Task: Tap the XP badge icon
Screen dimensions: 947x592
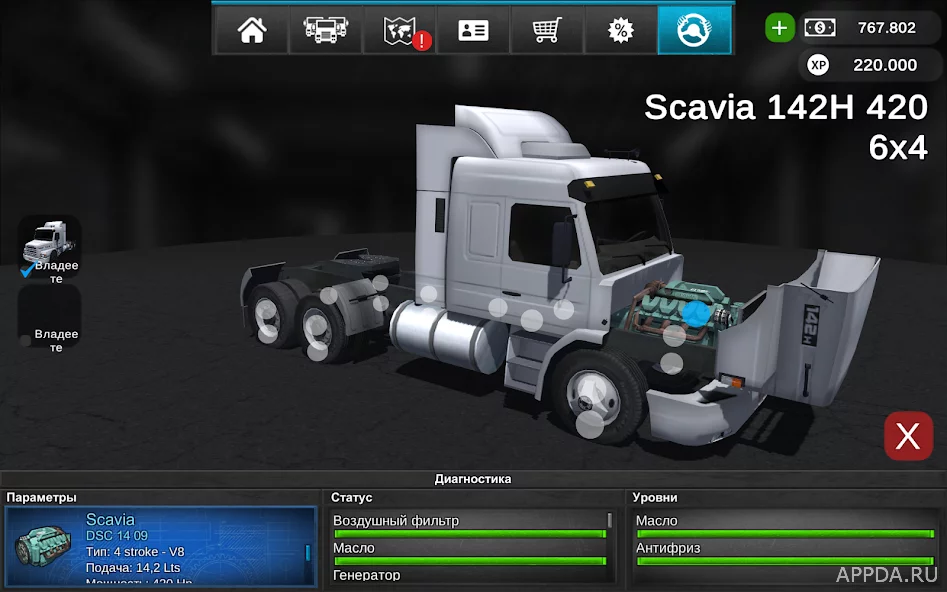Action: (818, 65)
